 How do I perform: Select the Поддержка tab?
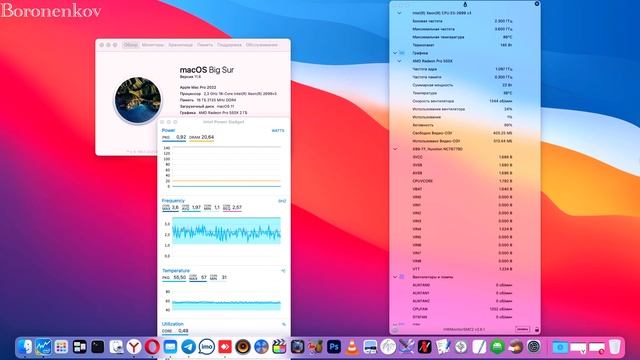[x=229, y=45]
